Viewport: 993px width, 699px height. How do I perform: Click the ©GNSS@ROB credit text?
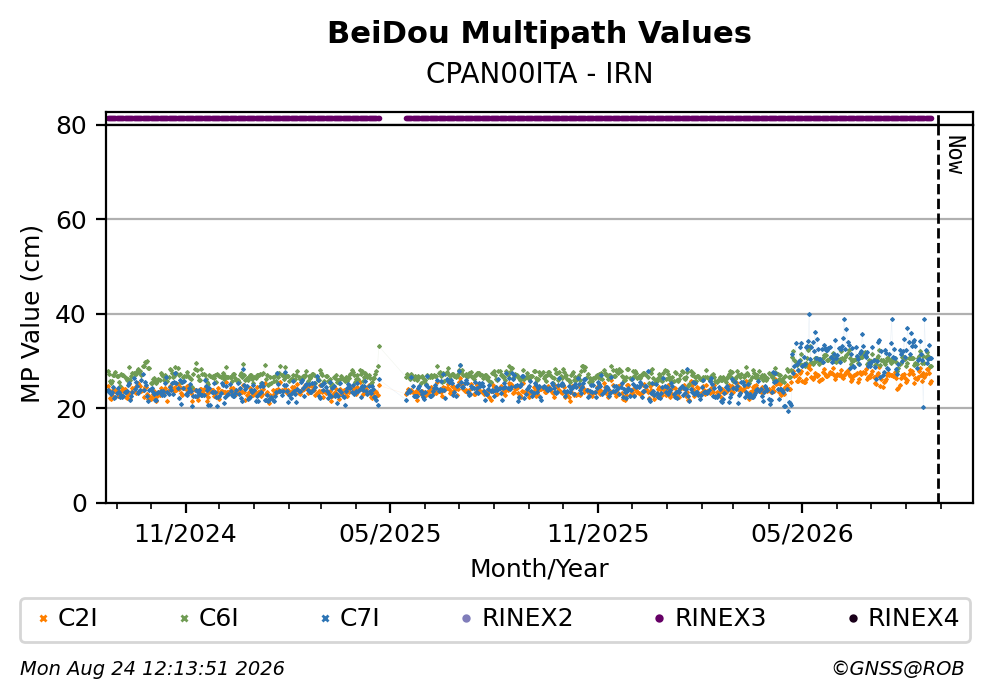[x=898, y=669]
